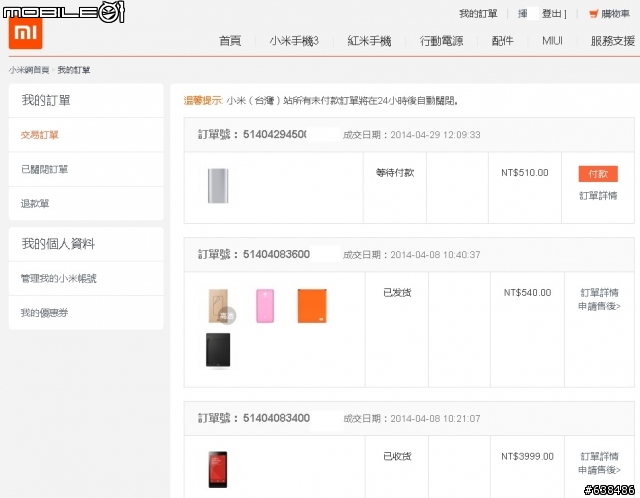640x498 pixels.
Task: Open 我的優惠券 in the sidebar
Action: point(44,313)
